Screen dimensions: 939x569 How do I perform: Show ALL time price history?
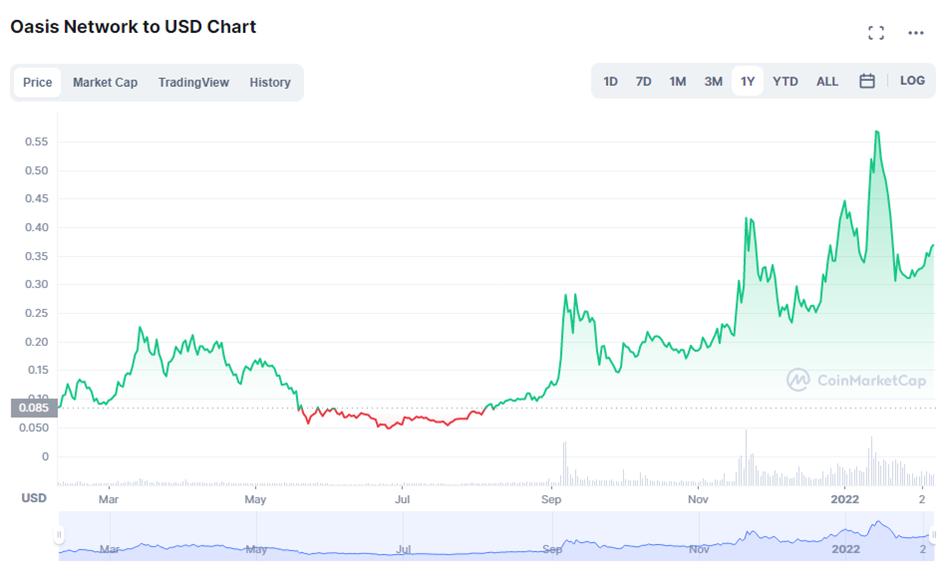click(x=827, y=81)
